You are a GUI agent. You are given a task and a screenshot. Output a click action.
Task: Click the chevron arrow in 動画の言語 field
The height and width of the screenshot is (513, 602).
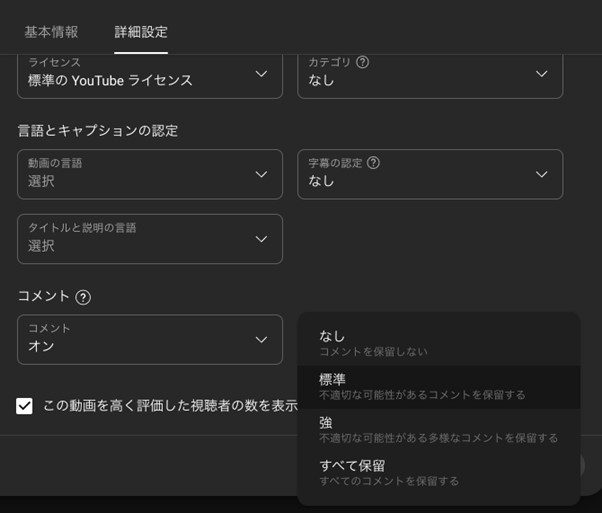[x=261, y=174]
